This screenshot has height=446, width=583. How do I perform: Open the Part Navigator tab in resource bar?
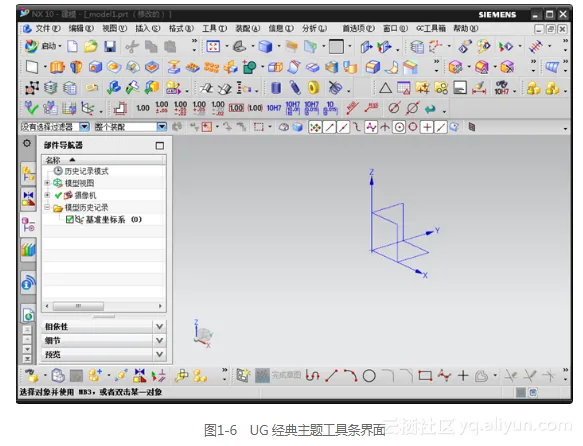[x=28, y=225]
